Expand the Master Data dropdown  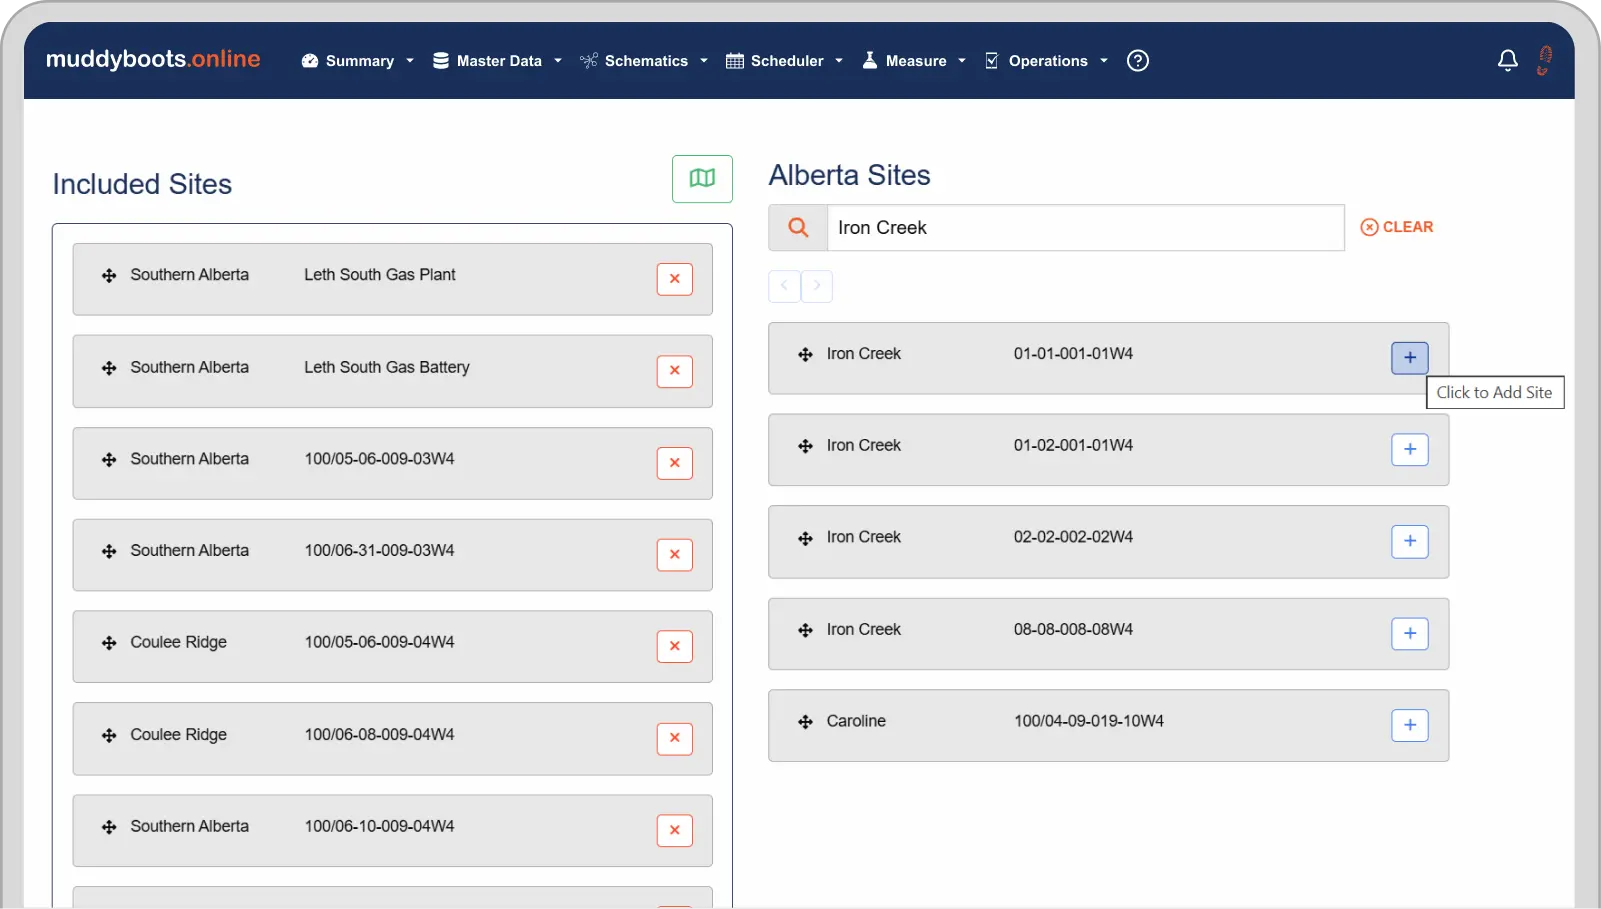[x=497, y=61]
